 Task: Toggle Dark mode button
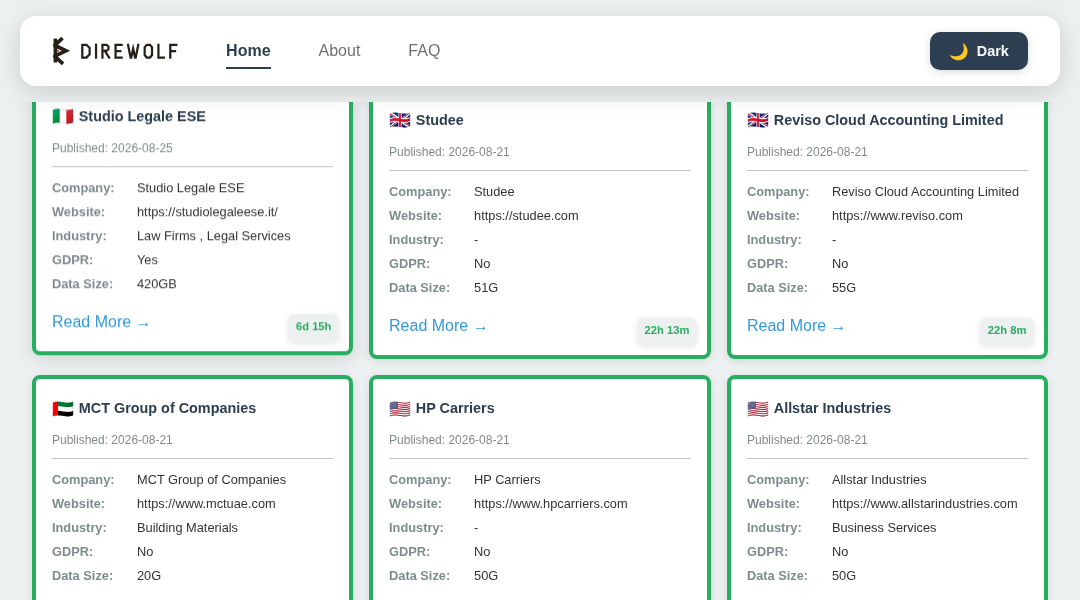[979, 51]
